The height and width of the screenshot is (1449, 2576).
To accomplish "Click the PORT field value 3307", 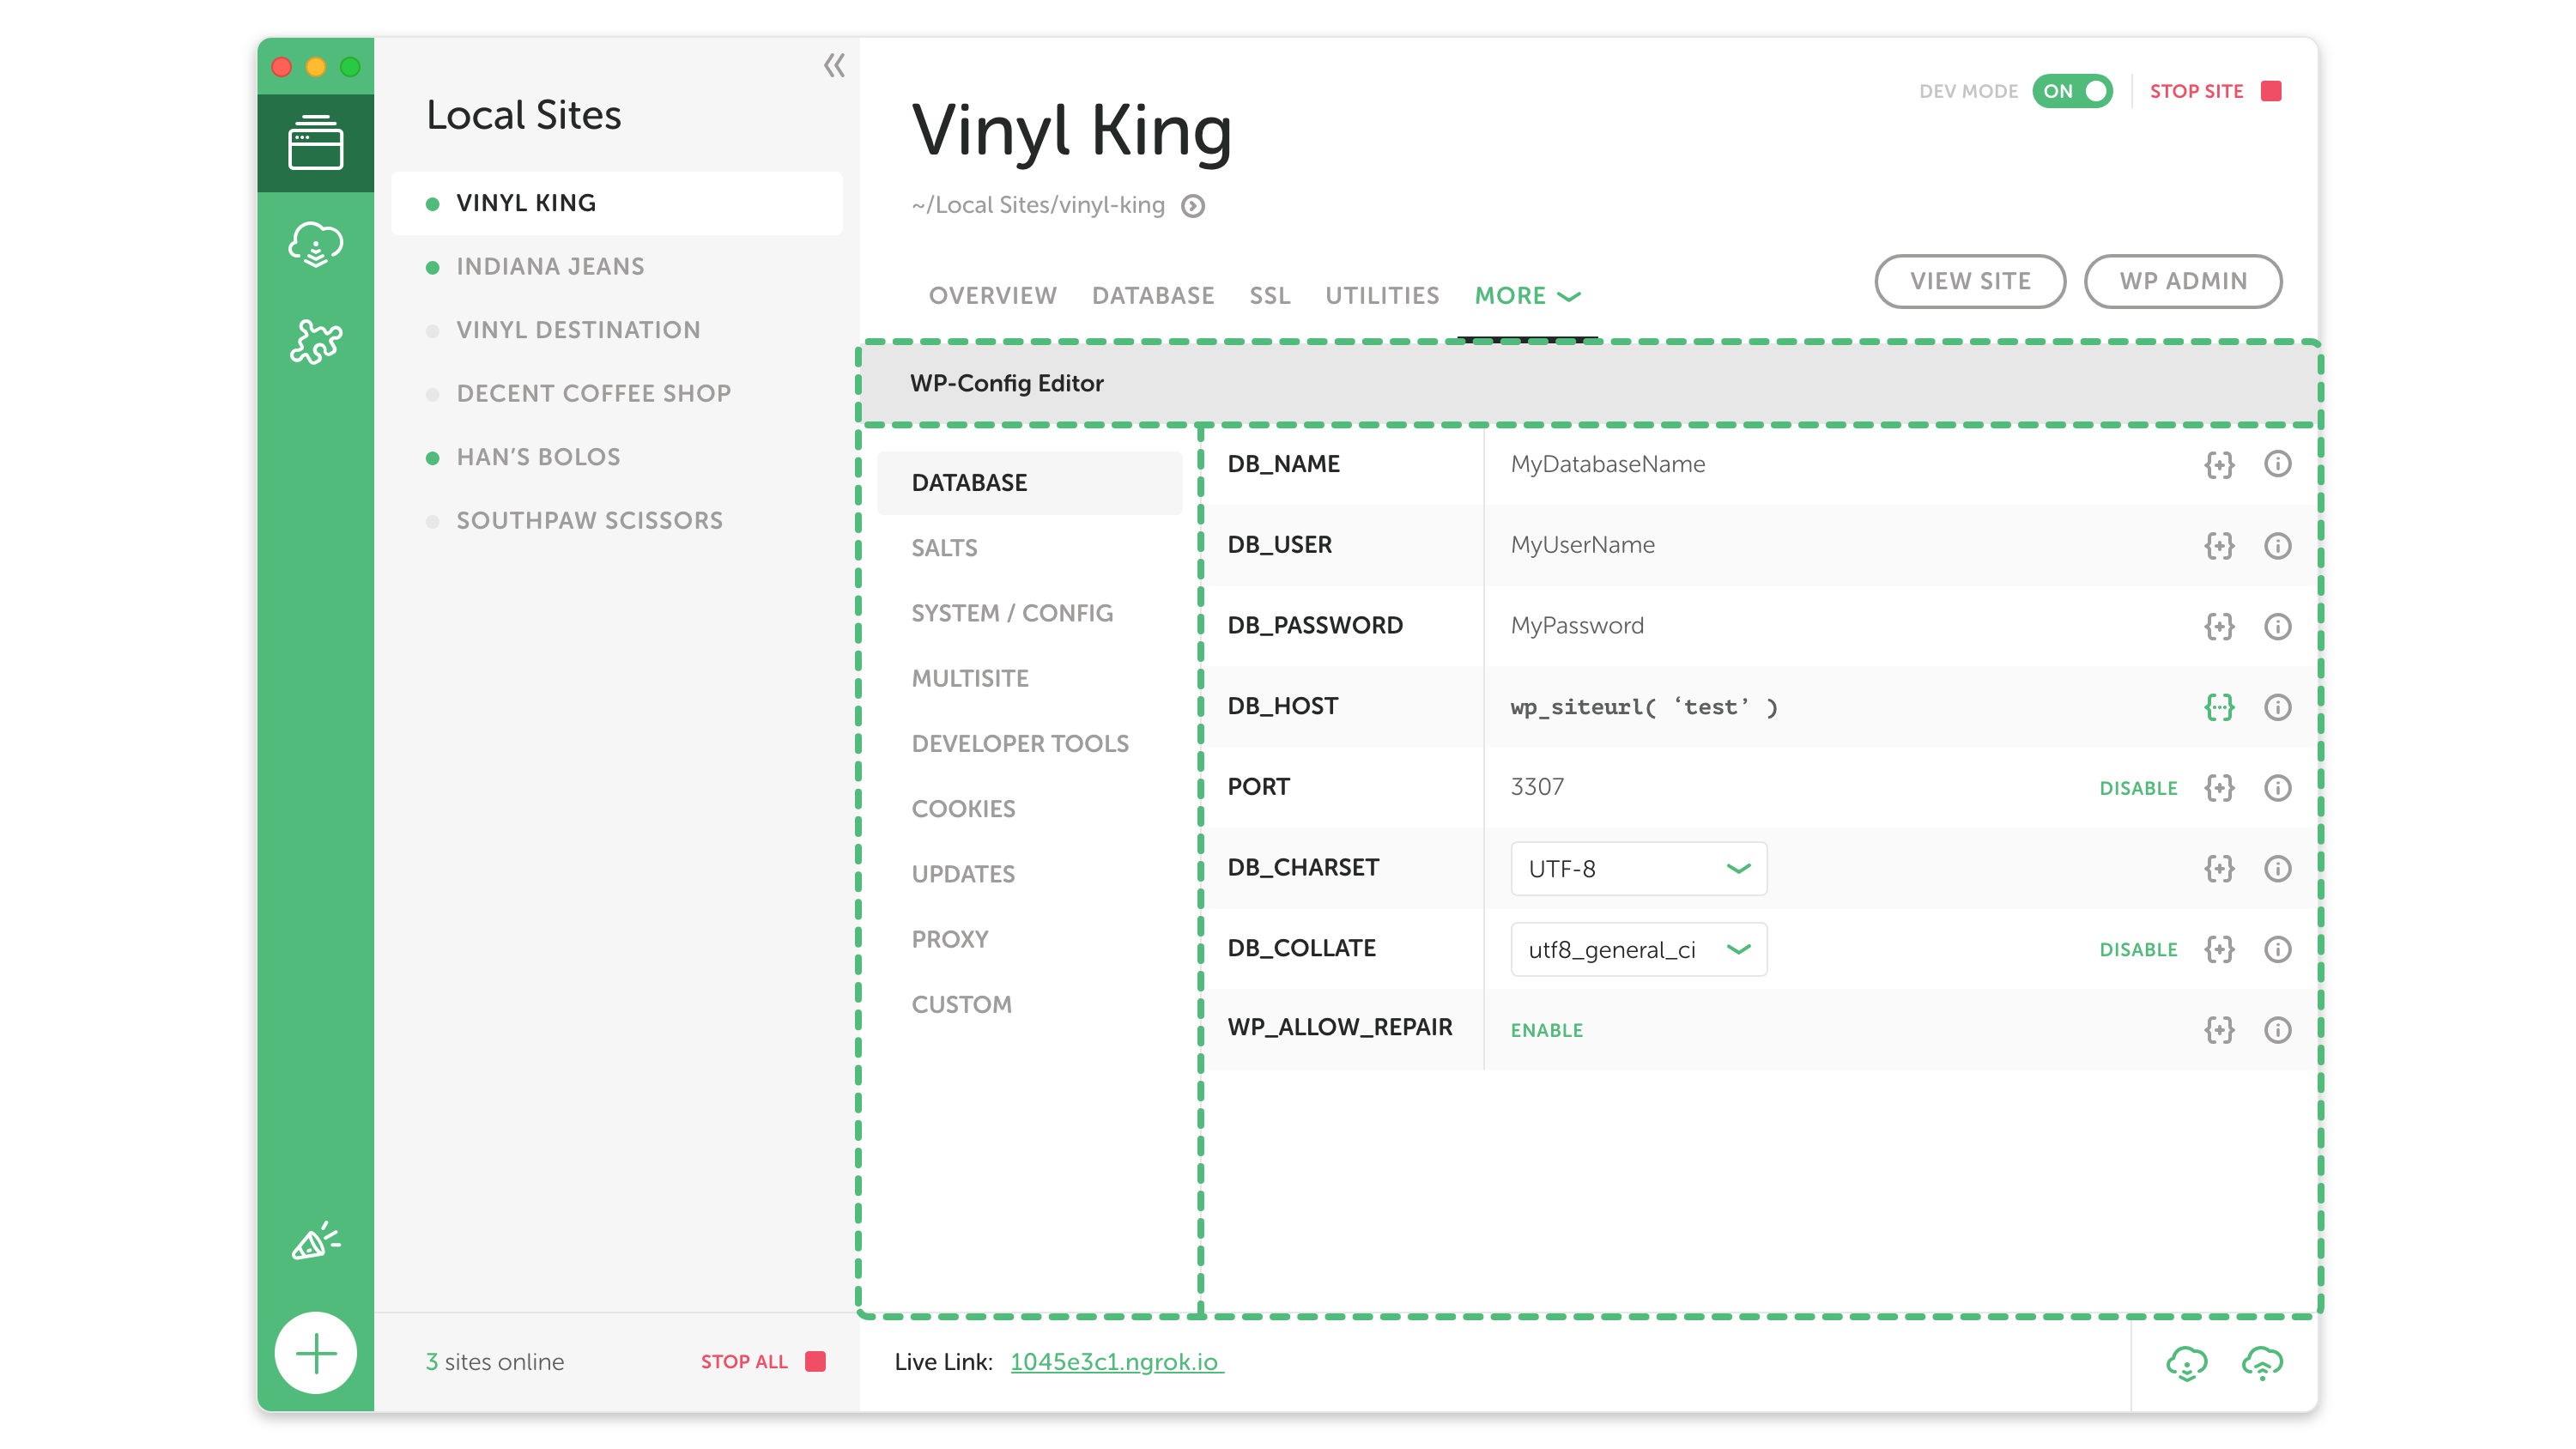I will 1537,787.
